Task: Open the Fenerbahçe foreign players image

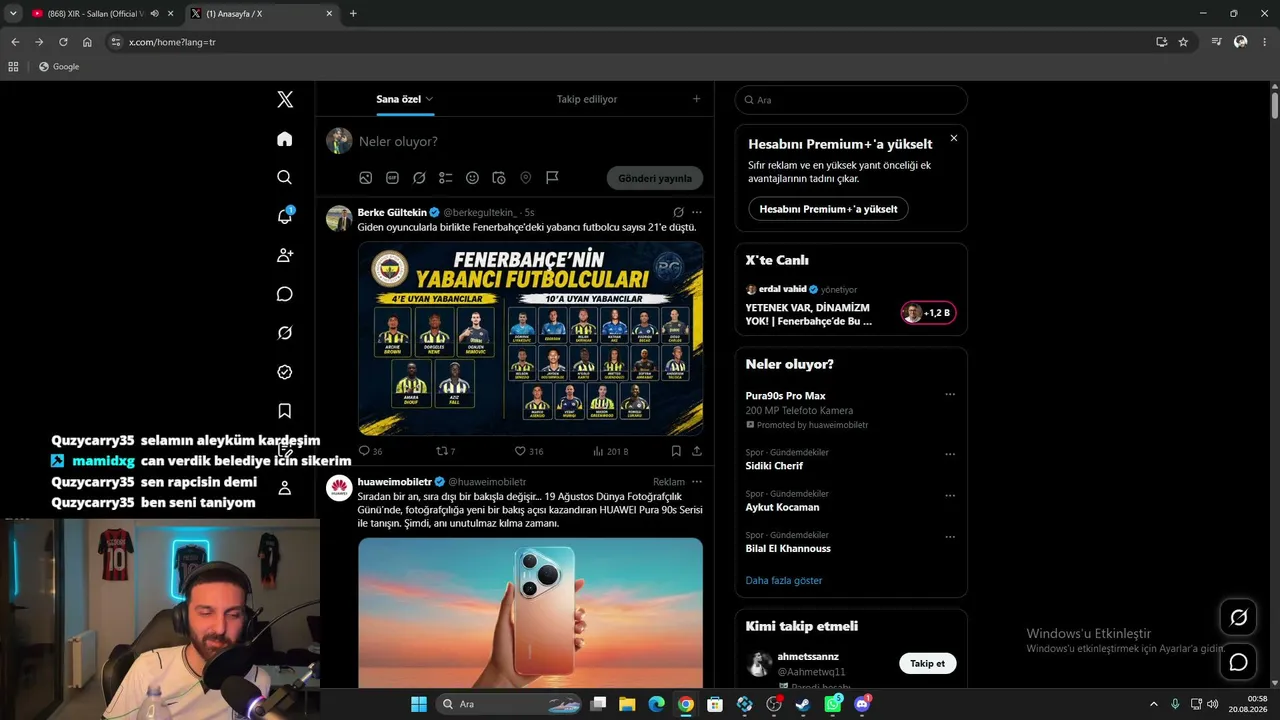Action: [531, 338]
